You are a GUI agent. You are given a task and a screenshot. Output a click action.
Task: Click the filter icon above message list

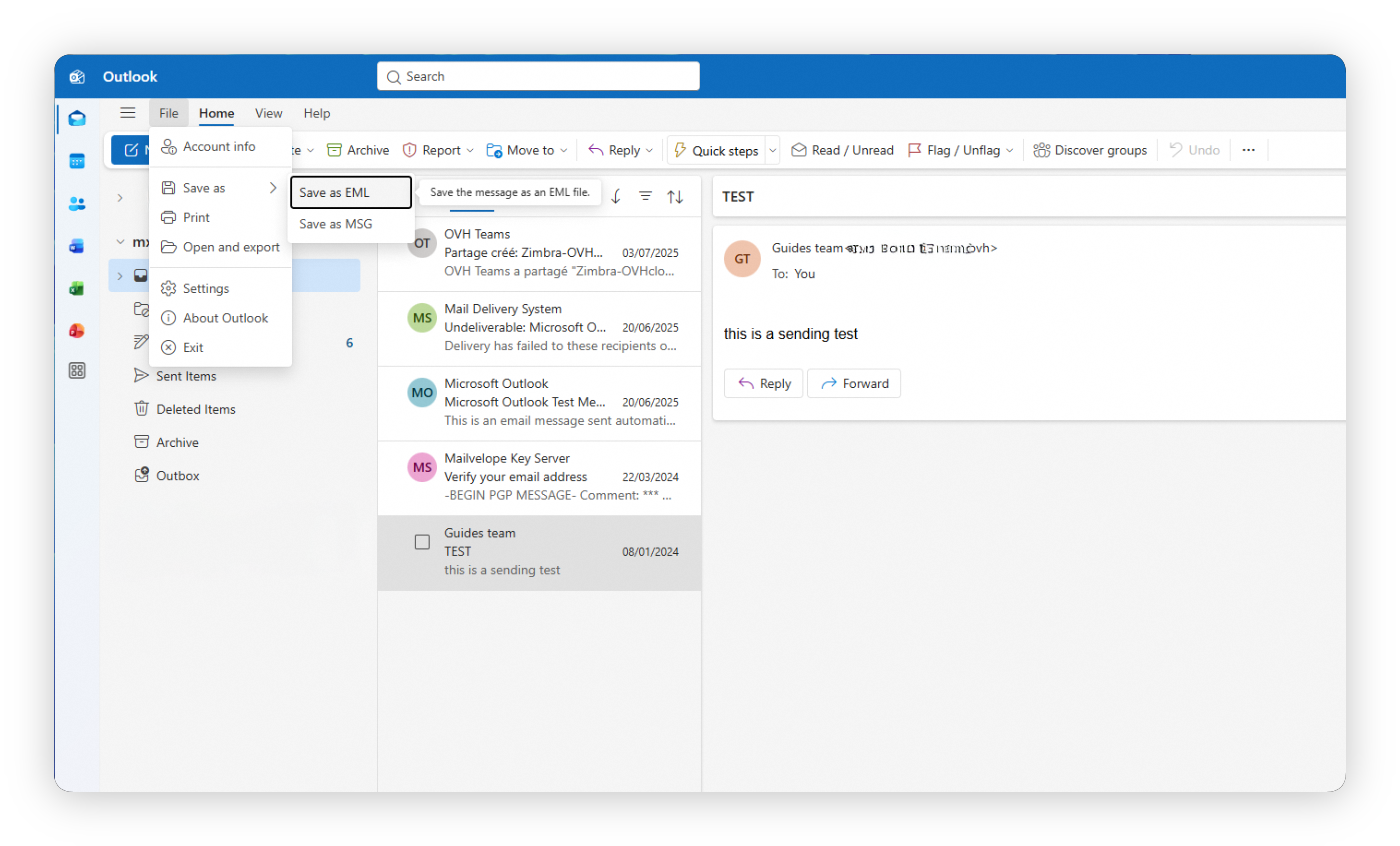point(645,196)
